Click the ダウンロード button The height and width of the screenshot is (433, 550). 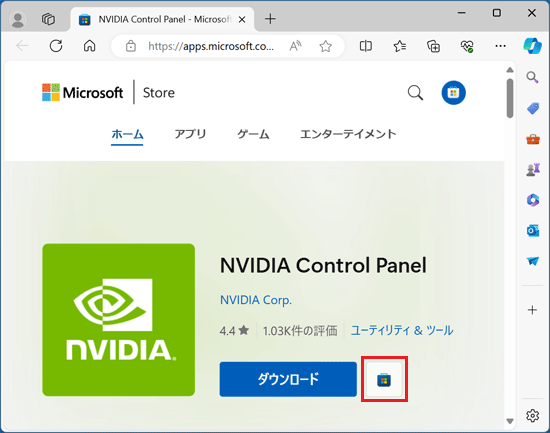click(x=288, y=379)
